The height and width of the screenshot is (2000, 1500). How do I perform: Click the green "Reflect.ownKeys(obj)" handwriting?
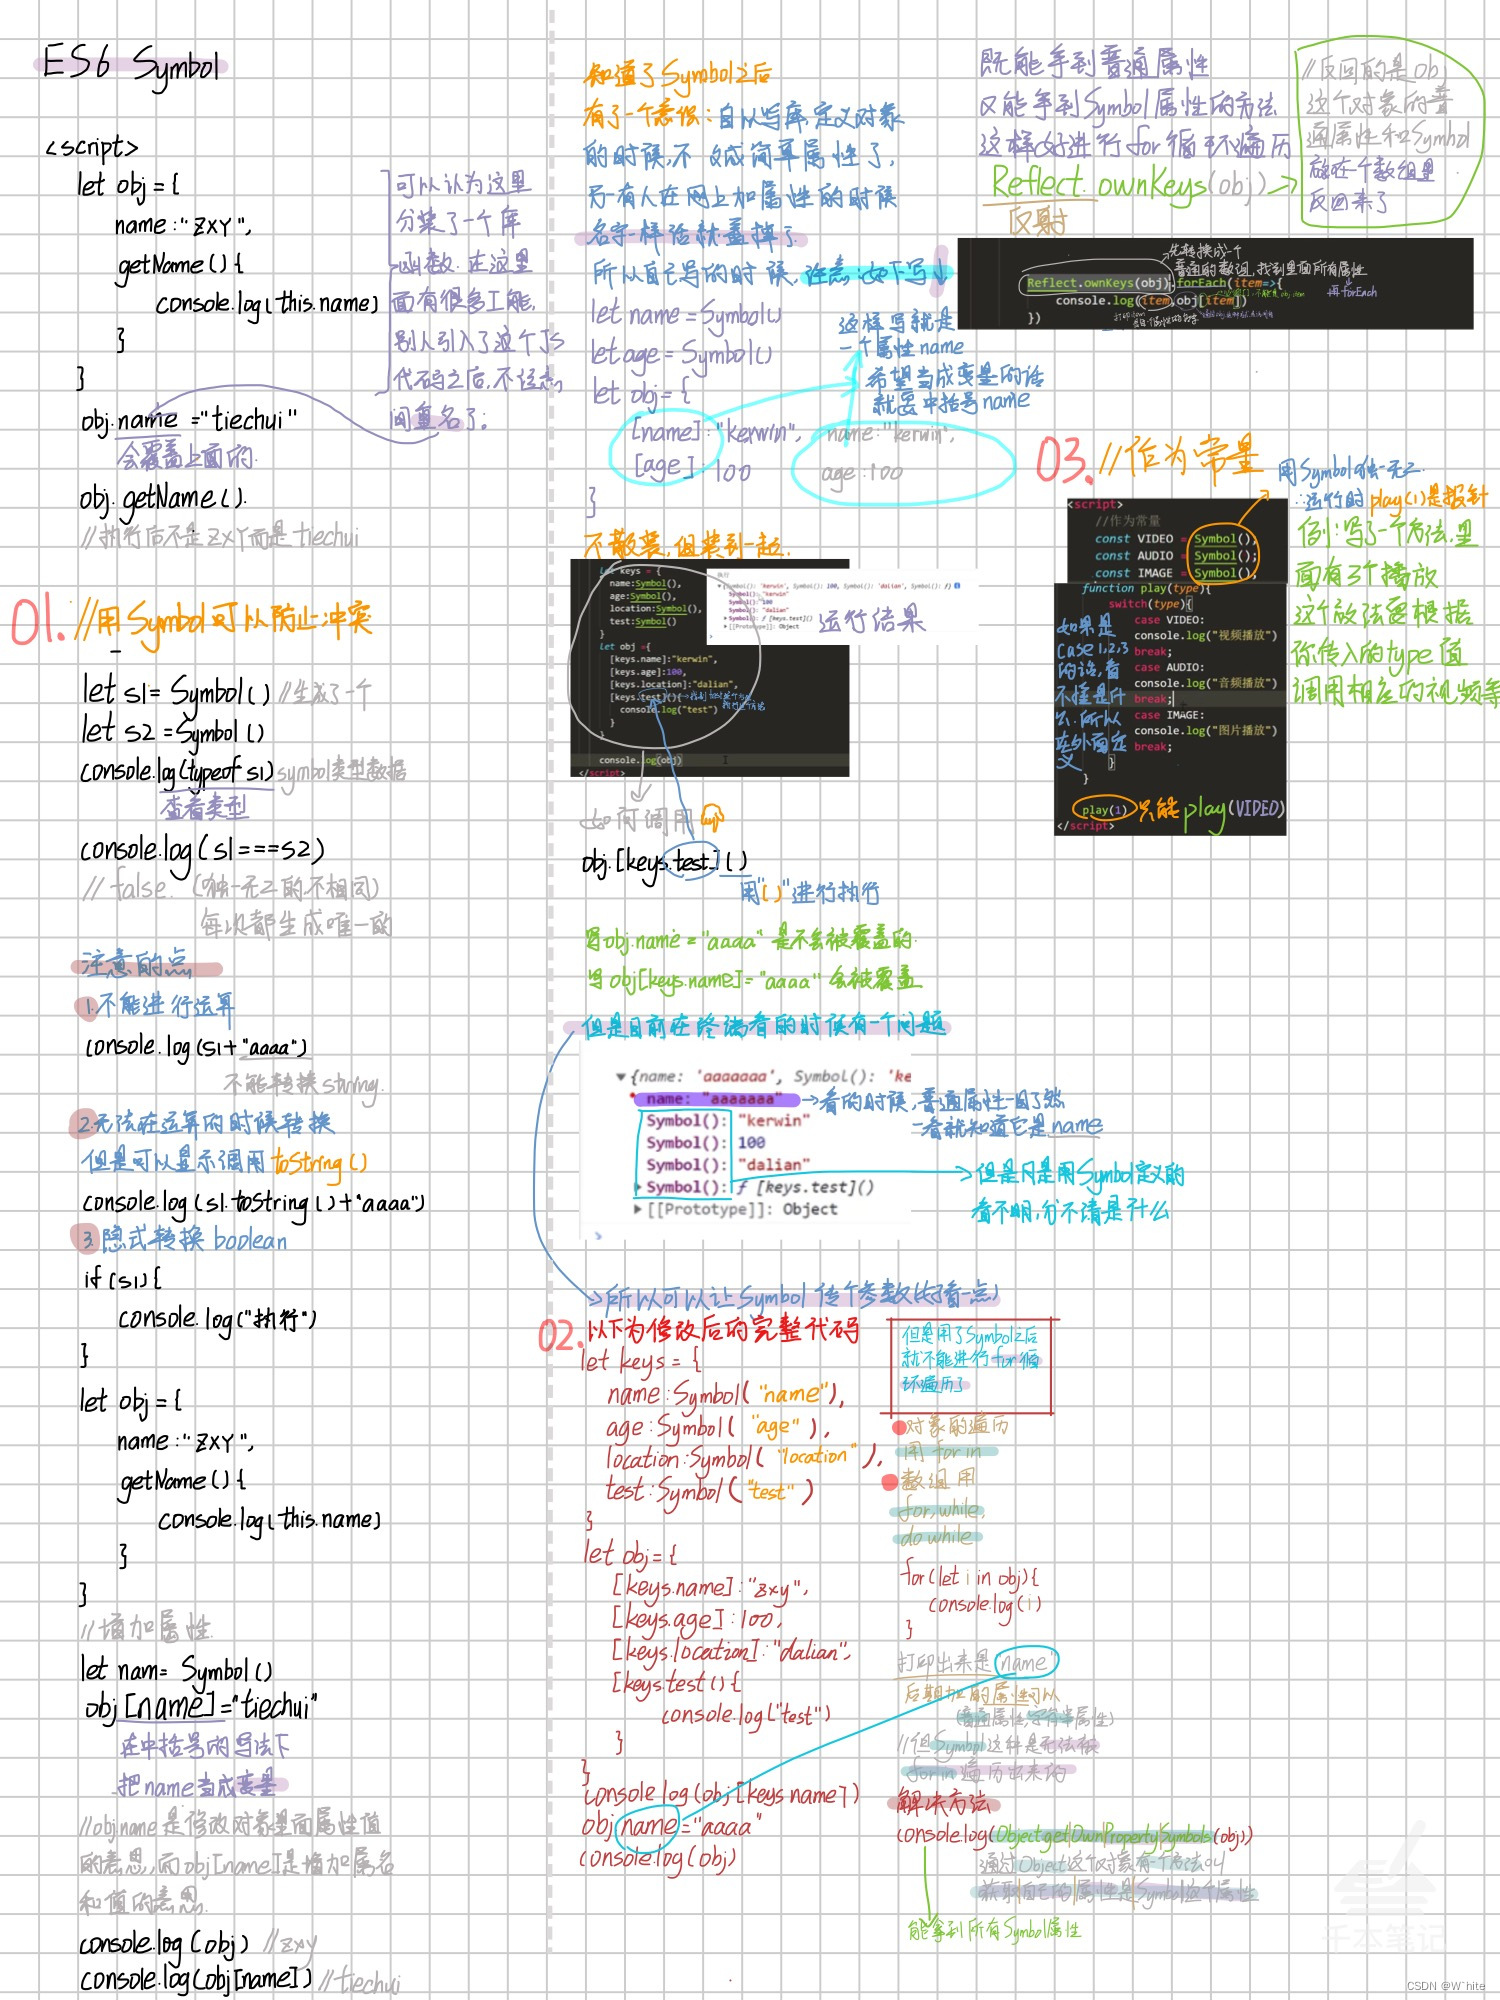point(1130,184)
